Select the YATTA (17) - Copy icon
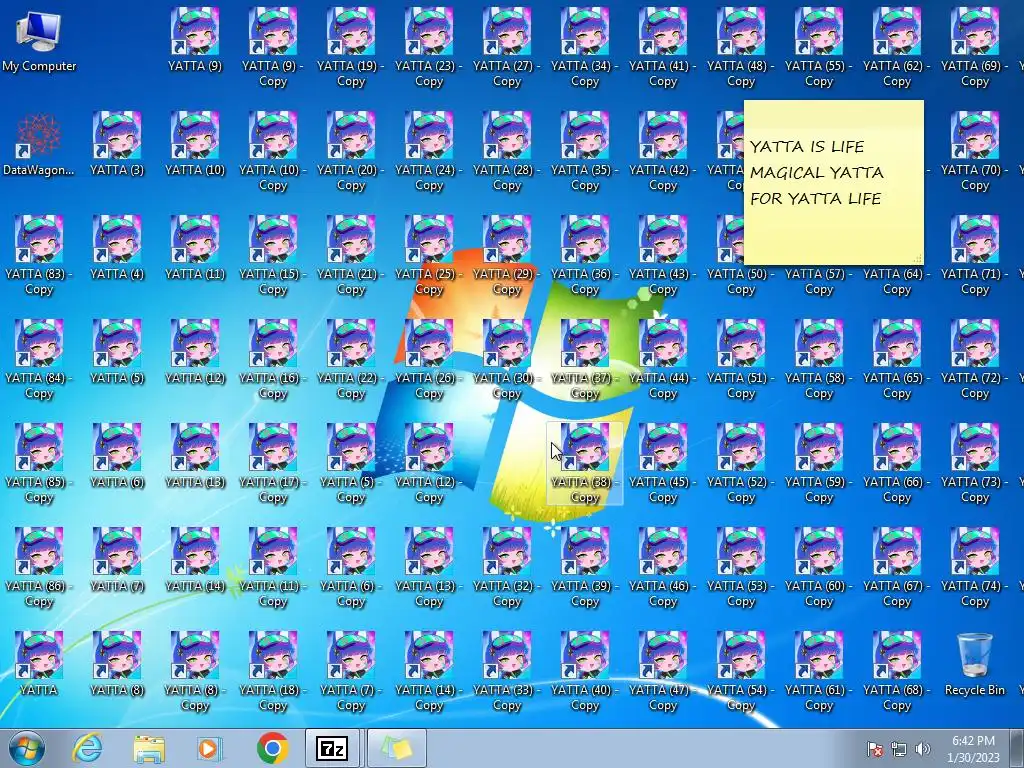Image resolution: width=1024 pixels, height=768 pixels. (272, 463)
